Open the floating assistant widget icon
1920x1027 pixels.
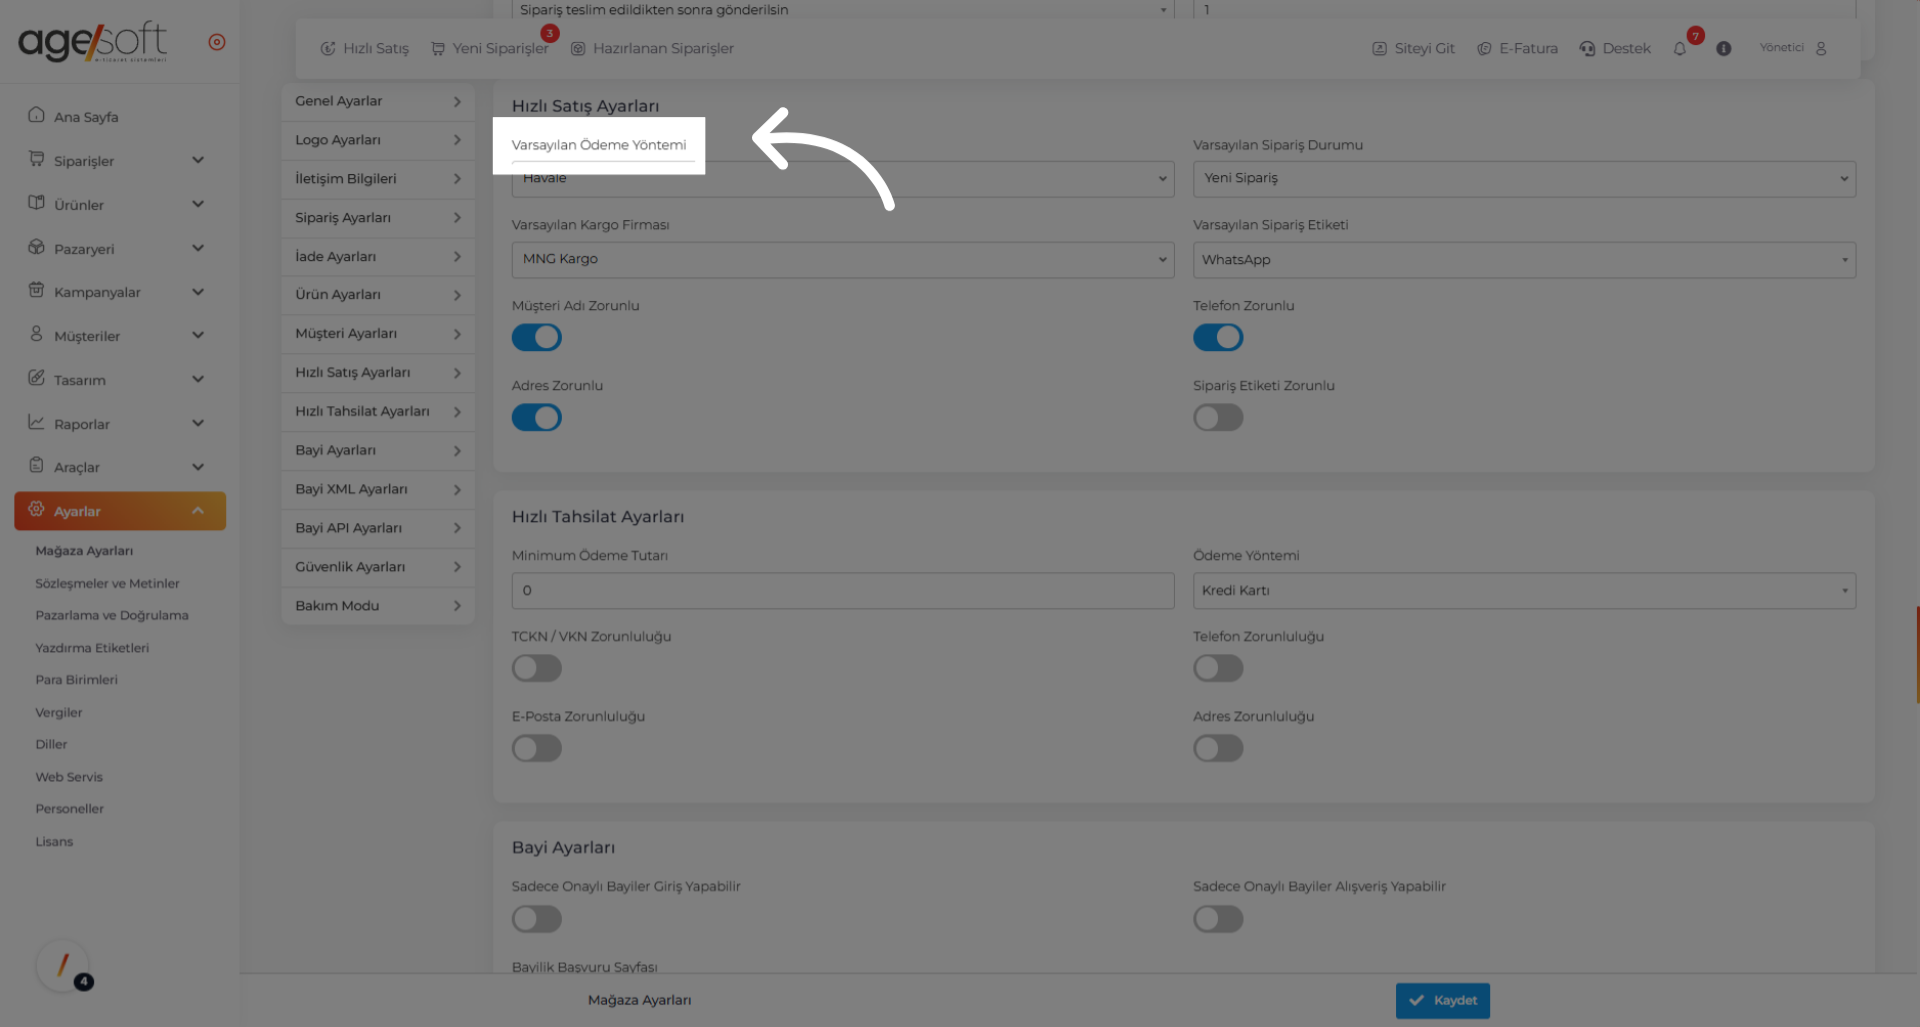click(x=63, y=965)
